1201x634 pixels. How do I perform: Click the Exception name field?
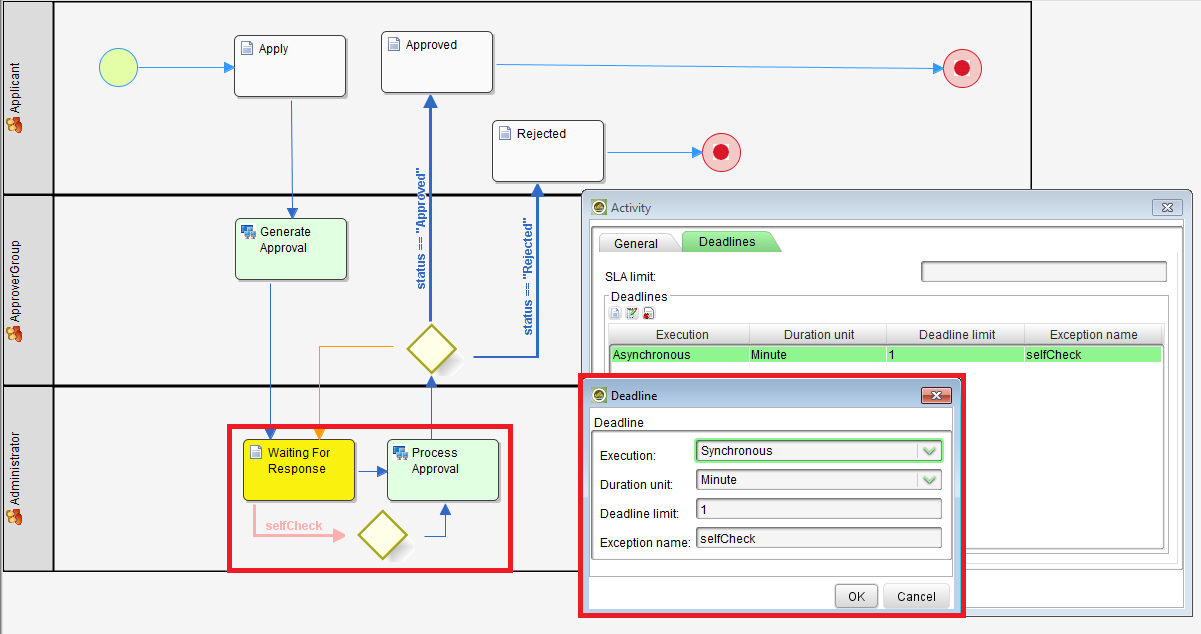pyautogui.click(x=818, y=538)
